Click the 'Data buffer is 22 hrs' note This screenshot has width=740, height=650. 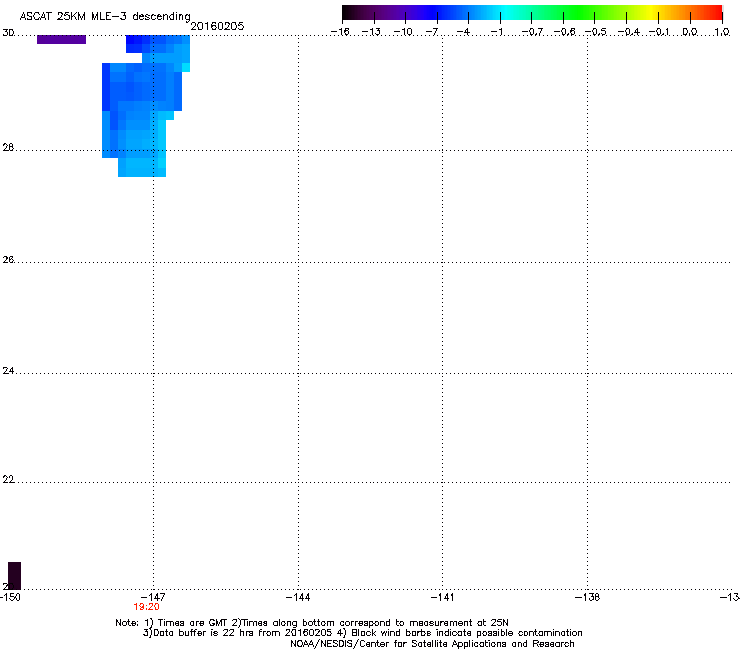pos(362,633)
